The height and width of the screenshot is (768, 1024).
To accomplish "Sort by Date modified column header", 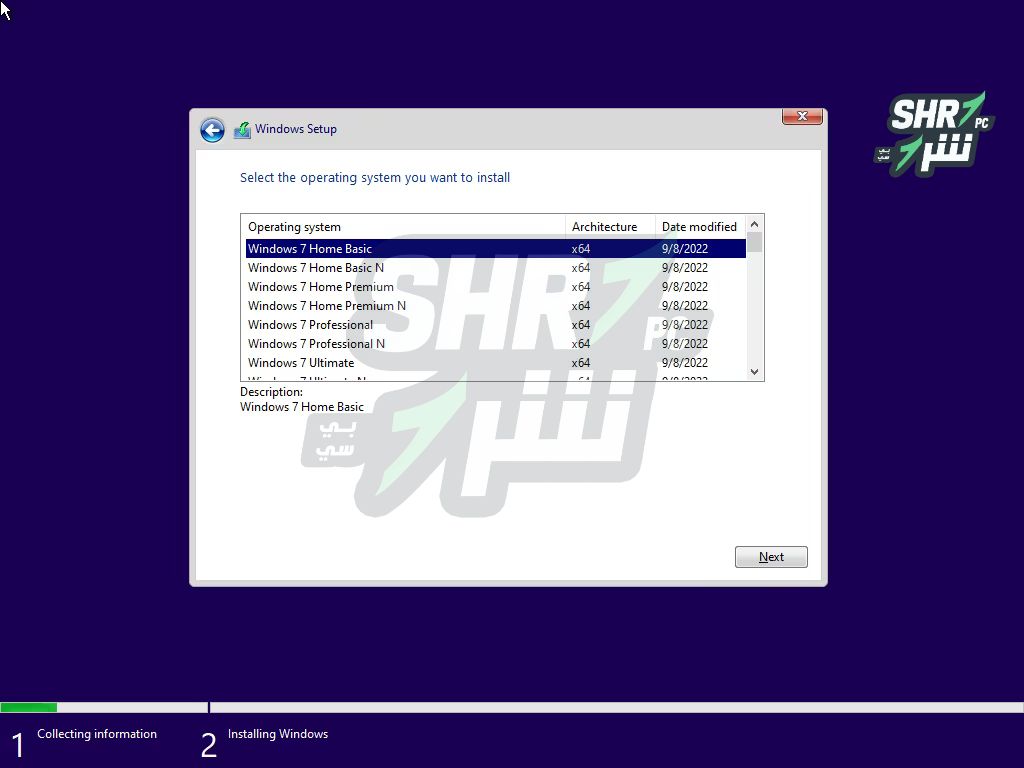I will point(700,227).
